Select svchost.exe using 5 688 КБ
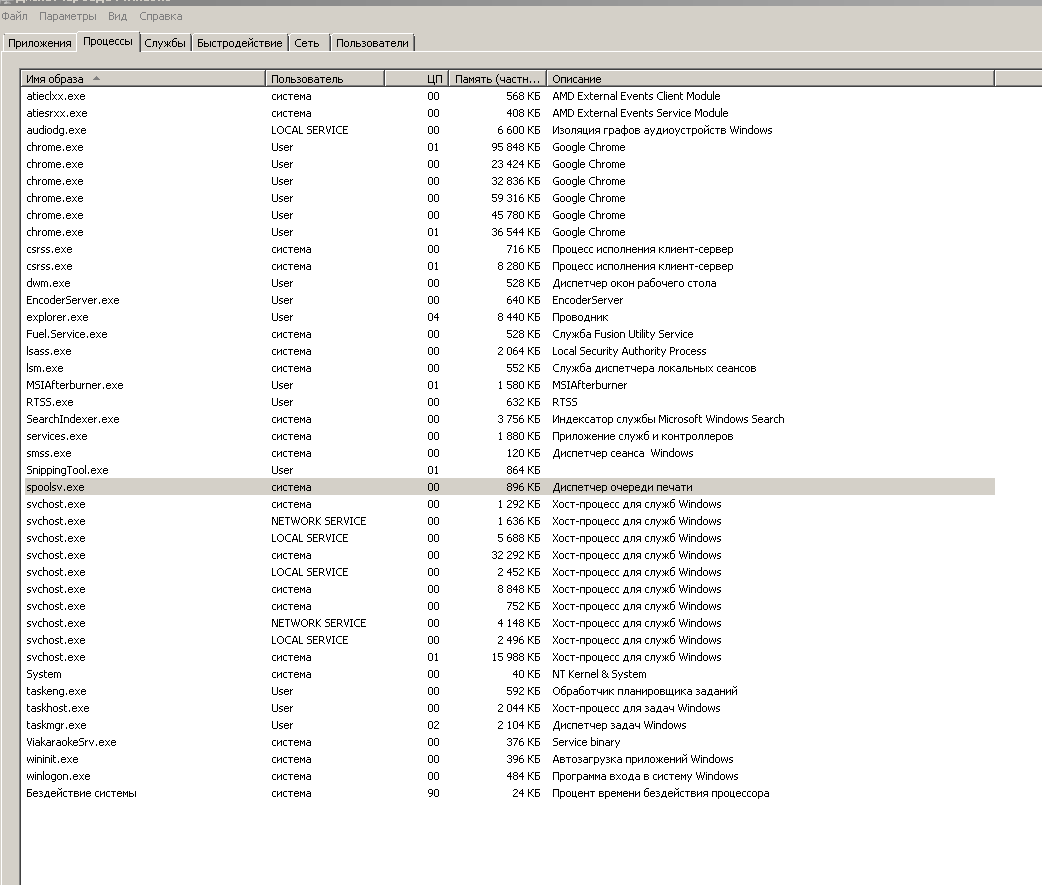The height and width of the screenshot is (885, 1042). pos(510,539)
